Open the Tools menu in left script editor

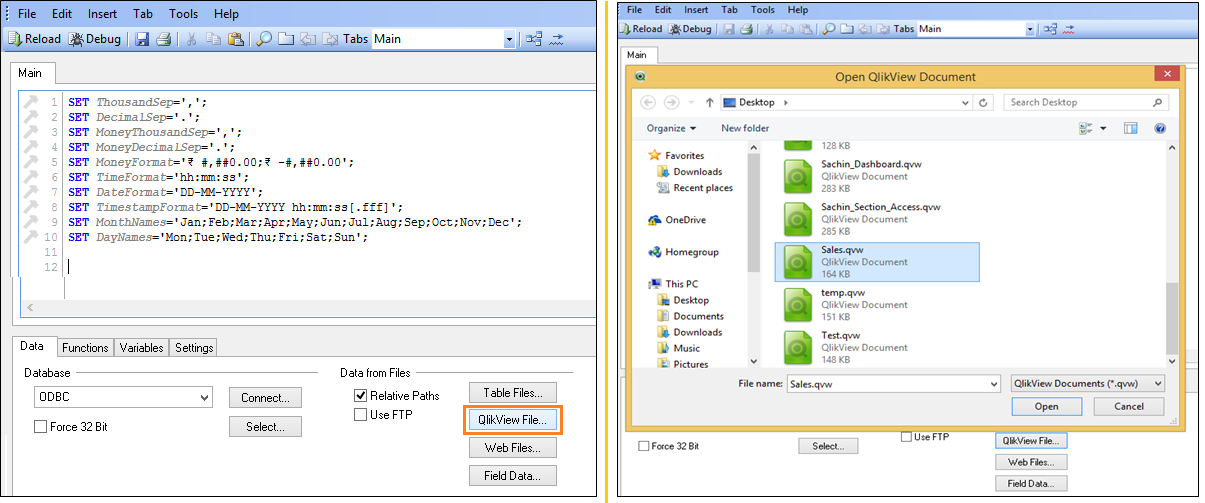(x=184, y=14)
